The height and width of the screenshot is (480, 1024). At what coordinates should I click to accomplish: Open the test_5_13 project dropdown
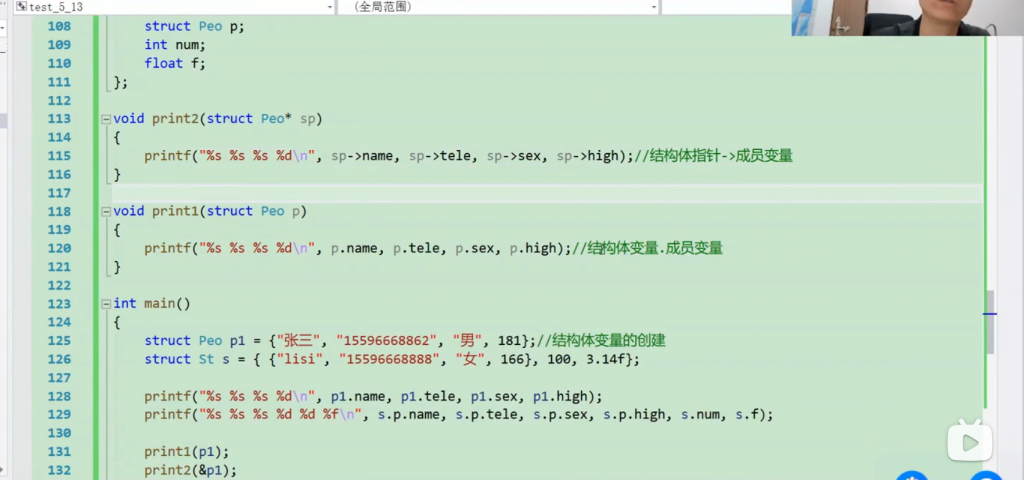tap(329, 7)
